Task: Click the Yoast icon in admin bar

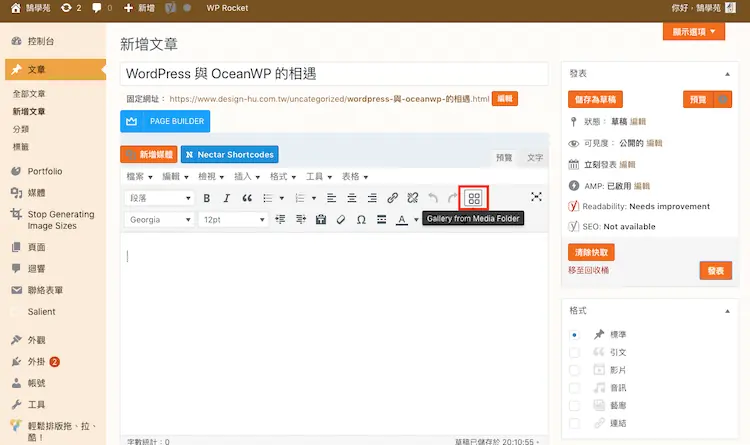Action: click(x=170, y=8)
